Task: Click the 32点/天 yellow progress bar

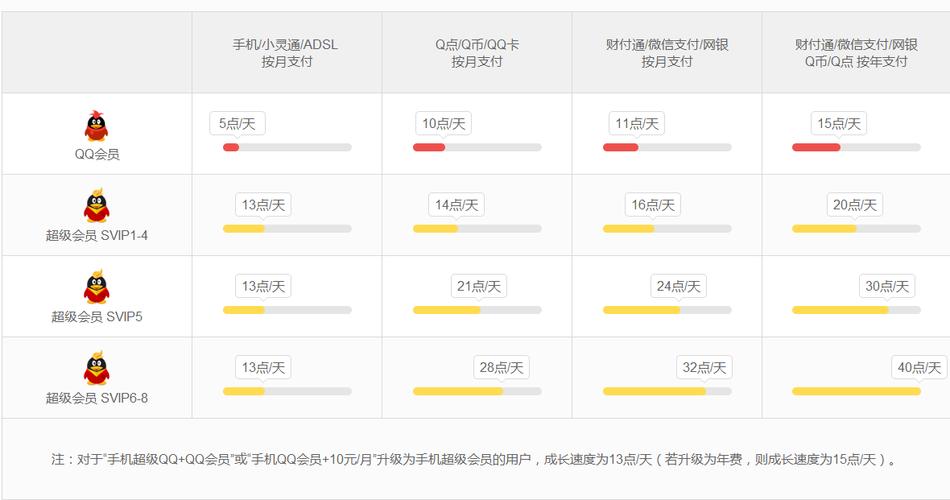Action: pyautogui.click(x=667, y=392)
